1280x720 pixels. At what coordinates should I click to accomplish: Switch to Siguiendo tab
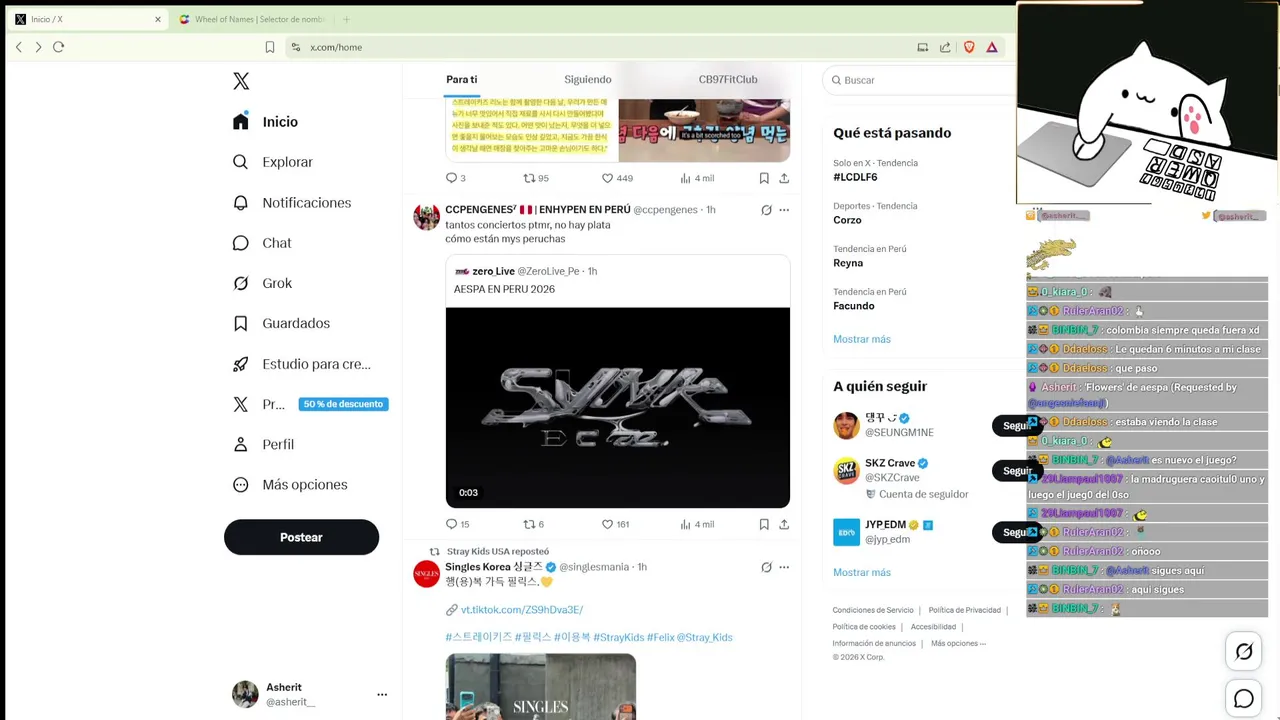tap(588, 79)
